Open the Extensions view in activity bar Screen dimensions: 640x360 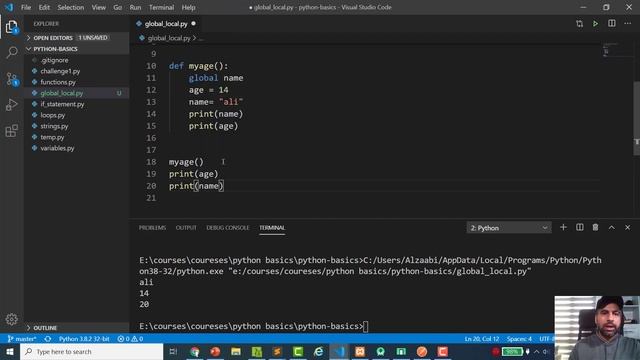point(11,131)
